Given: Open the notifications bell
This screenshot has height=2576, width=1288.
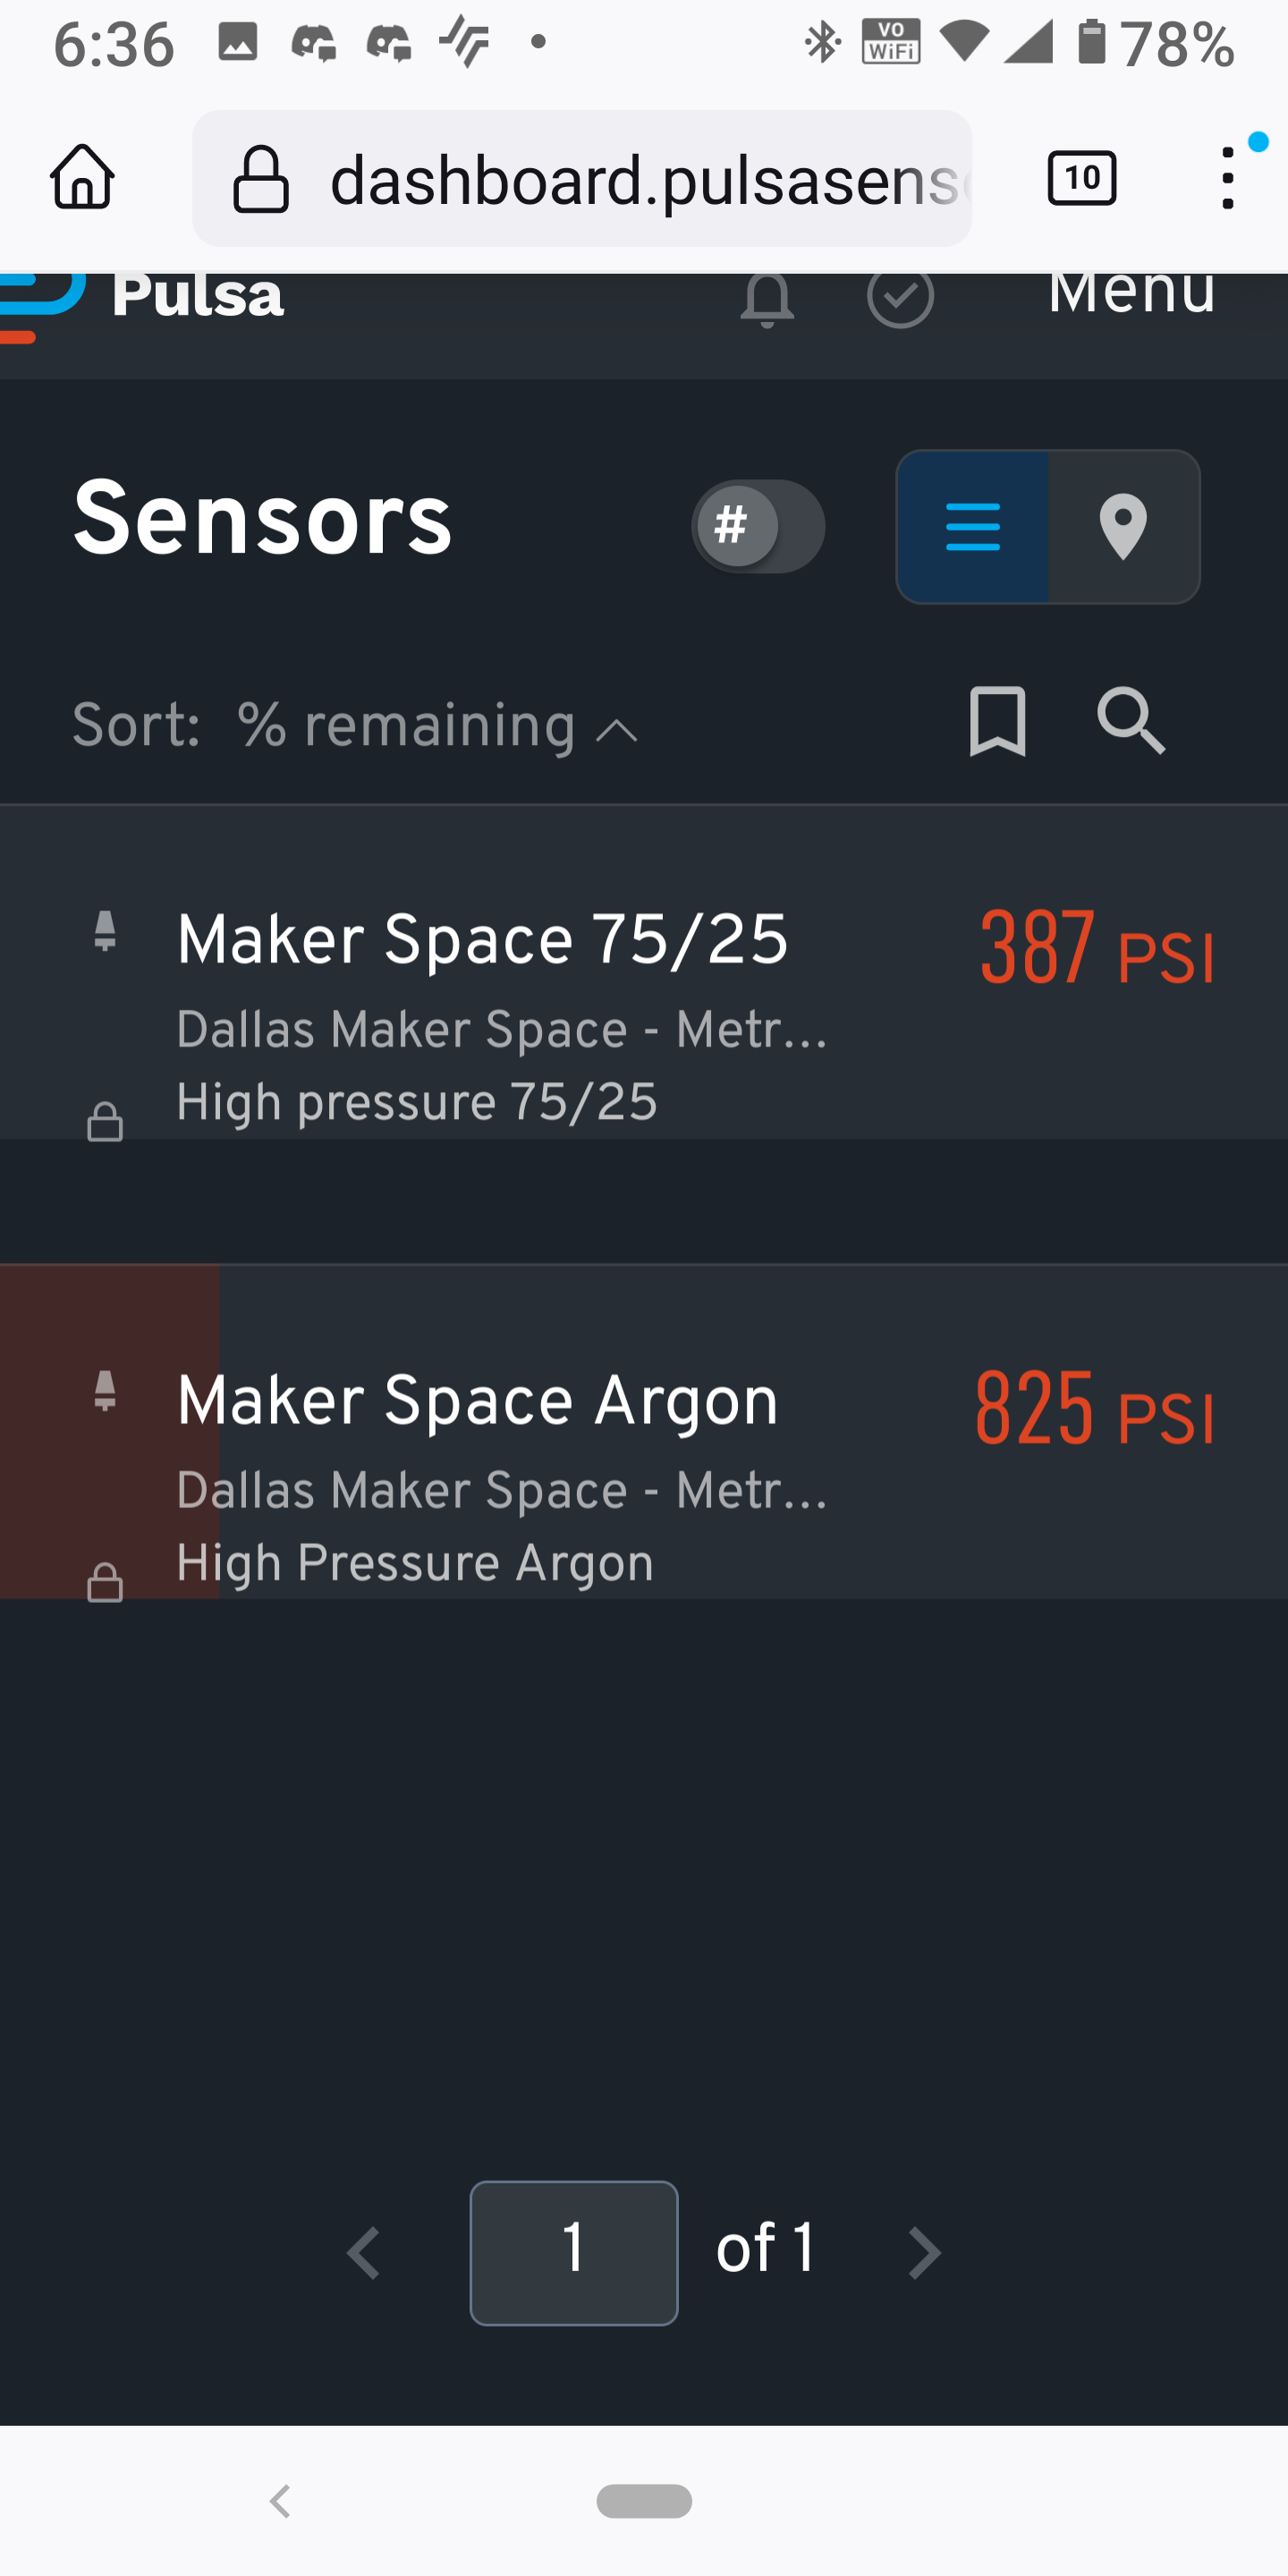Looking at the screenshot, I should pos(767,299).
